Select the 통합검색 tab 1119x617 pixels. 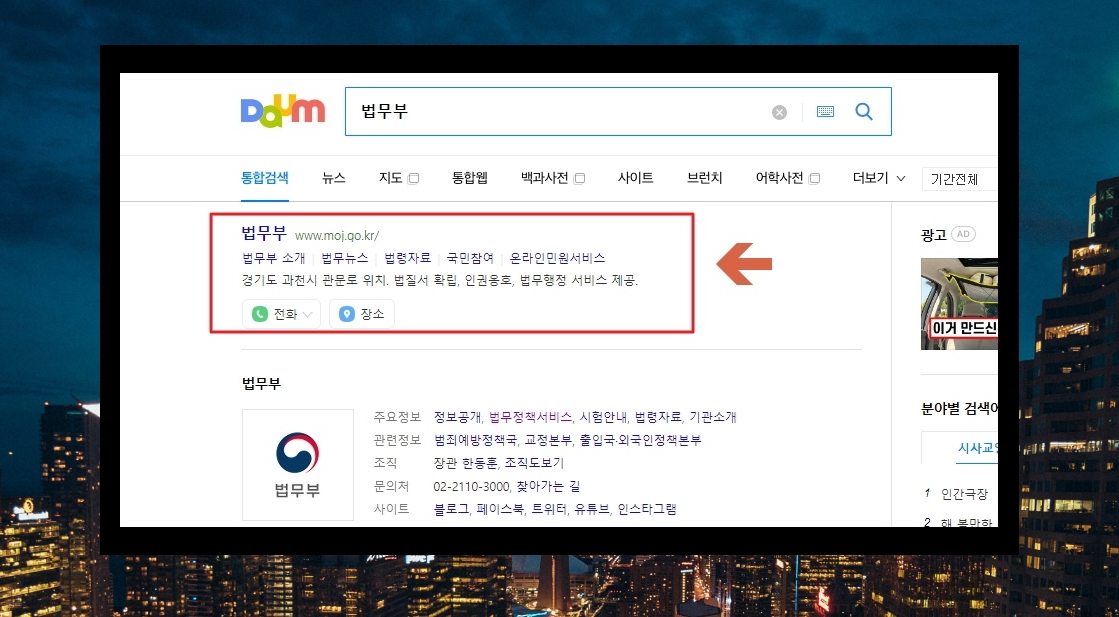265,178
